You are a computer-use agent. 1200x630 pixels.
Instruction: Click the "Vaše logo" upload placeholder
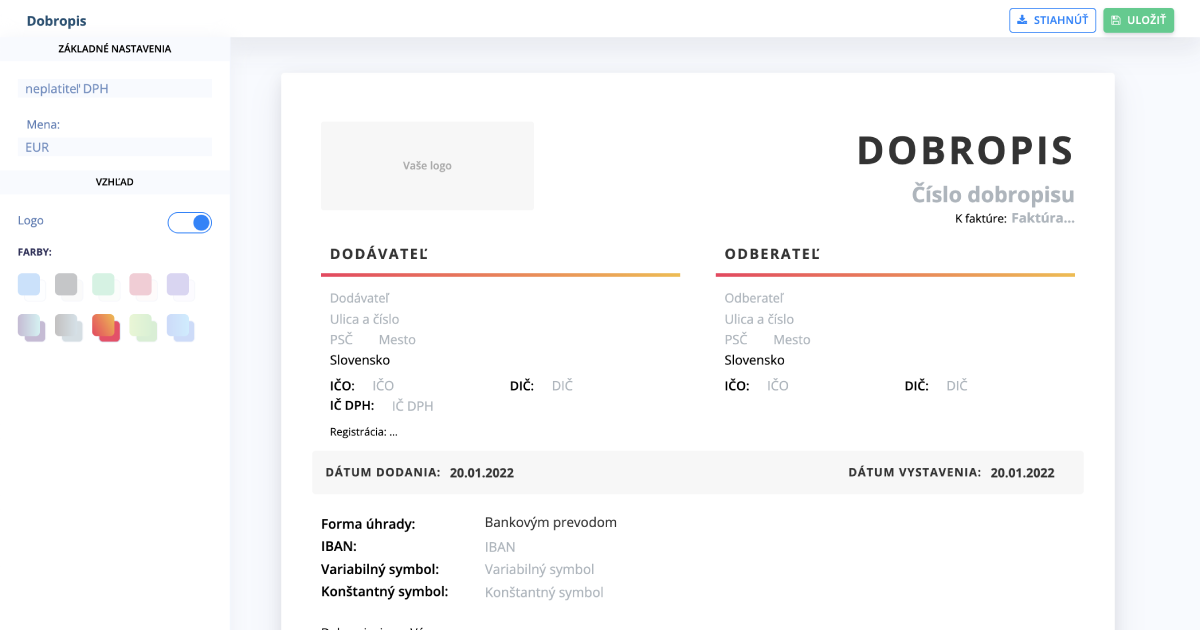[x=427, y=165]
